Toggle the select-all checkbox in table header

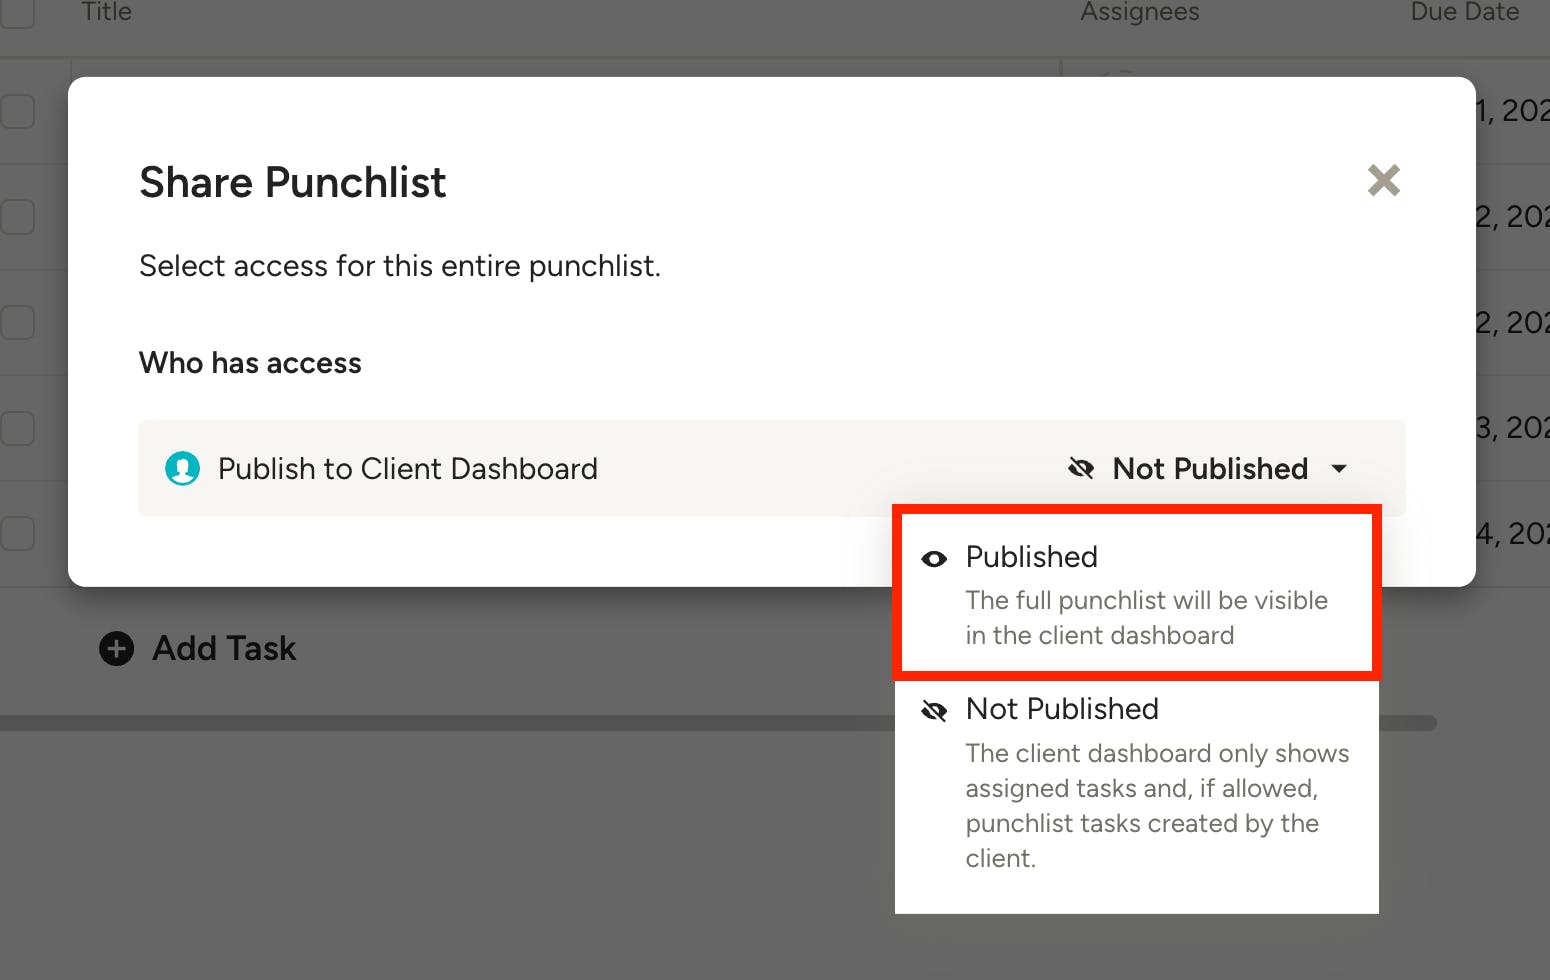[x=17, y=12]
